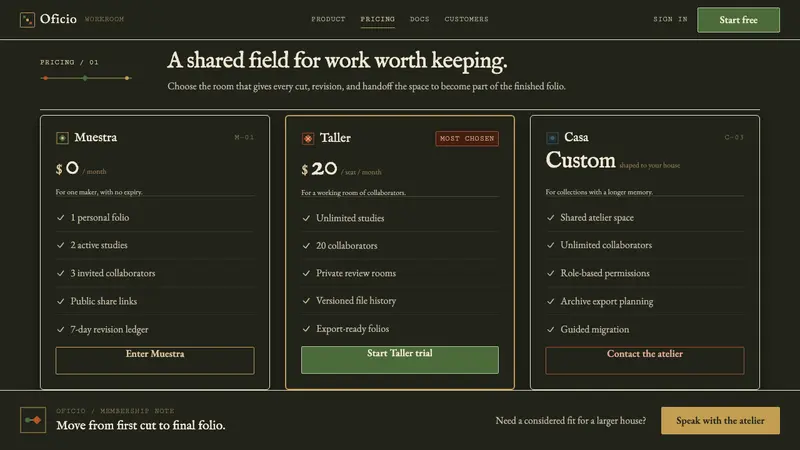Screen dimensions: 800x450
Task: Click checkmark beside 1 personal folio
Action: tap(61, 218)
